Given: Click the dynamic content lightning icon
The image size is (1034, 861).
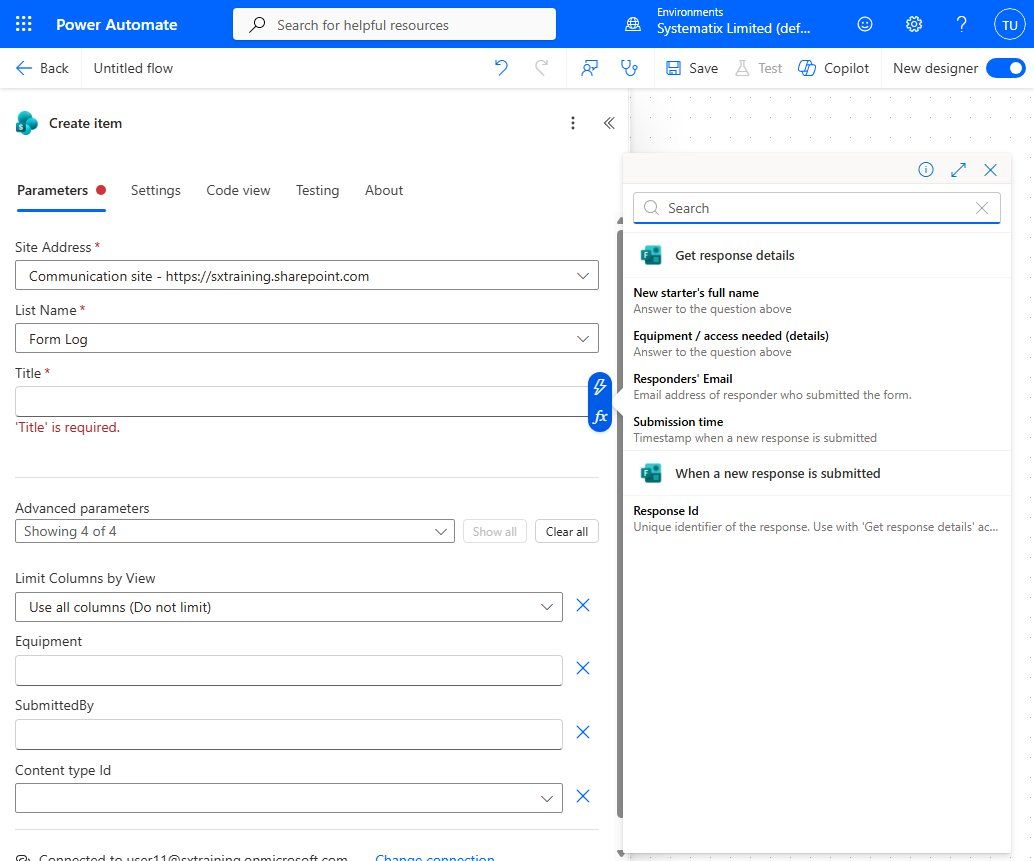Looking at the screenshot, I should click(x=599, y=386).
